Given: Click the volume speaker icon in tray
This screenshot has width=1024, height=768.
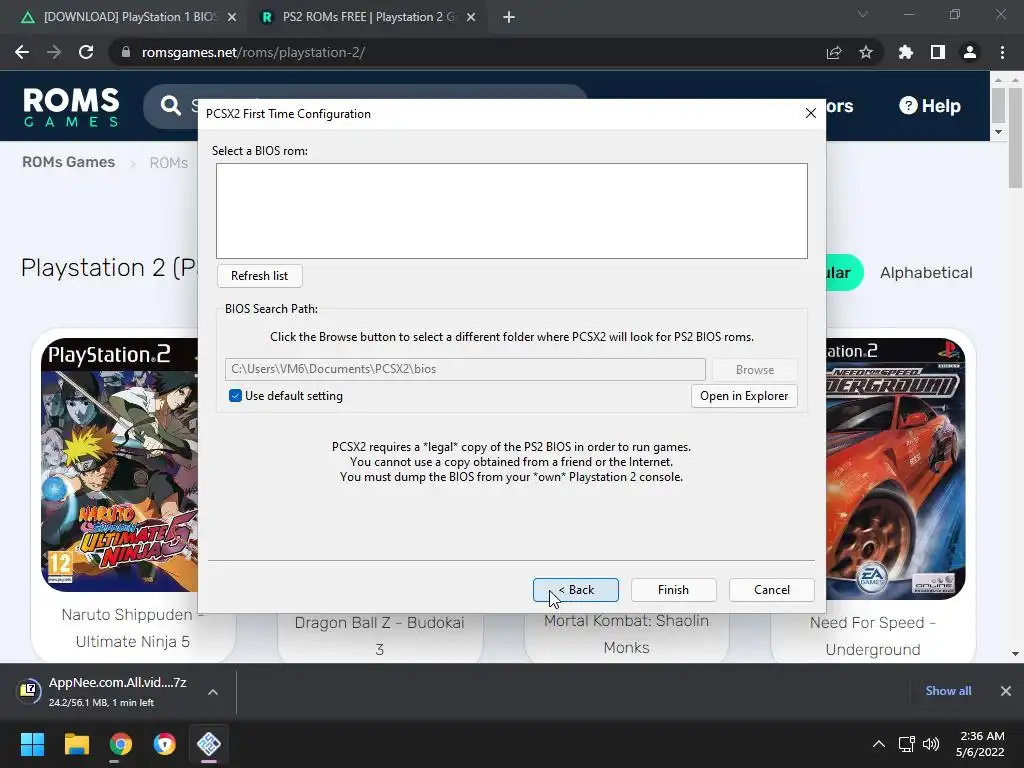Looking at the screenshot, I should click(931, 744).
